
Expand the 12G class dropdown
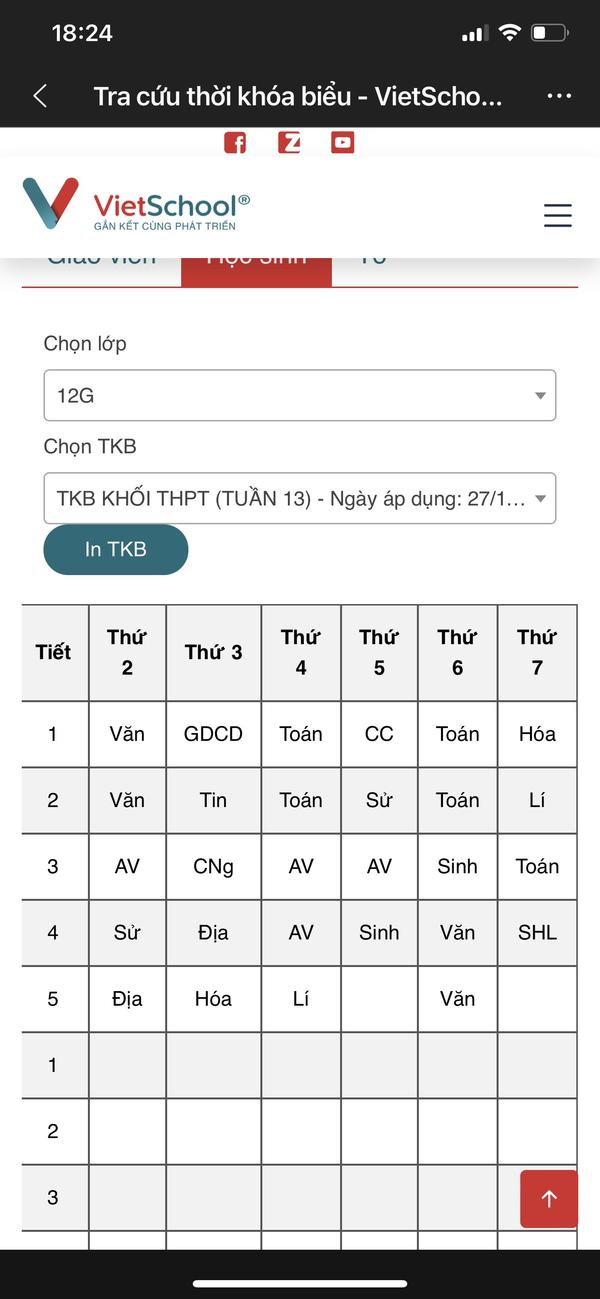pyautogui.click(x=300, y=395)
